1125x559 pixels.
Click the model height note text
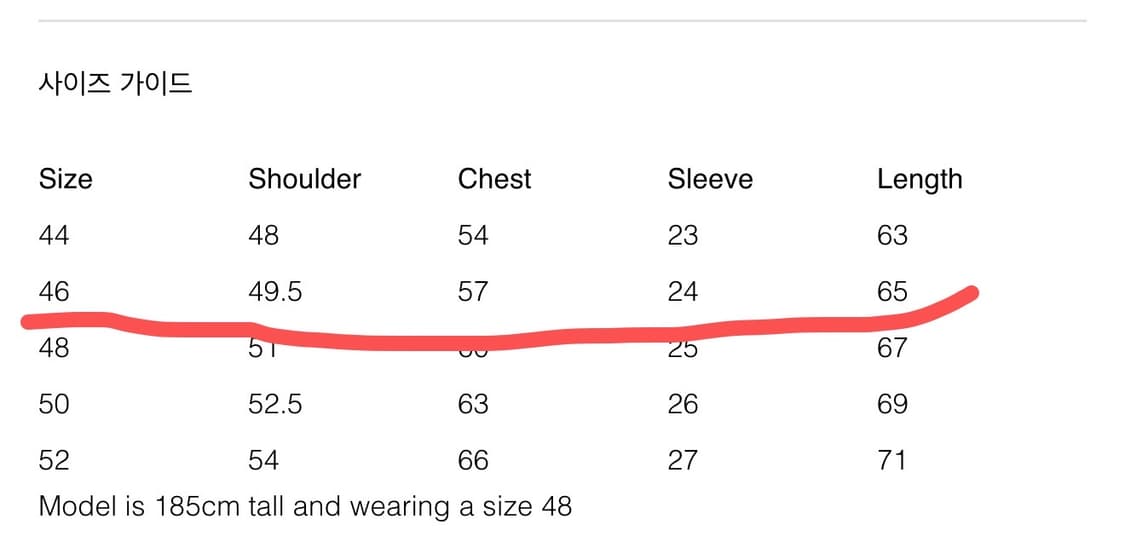point(305,507)
